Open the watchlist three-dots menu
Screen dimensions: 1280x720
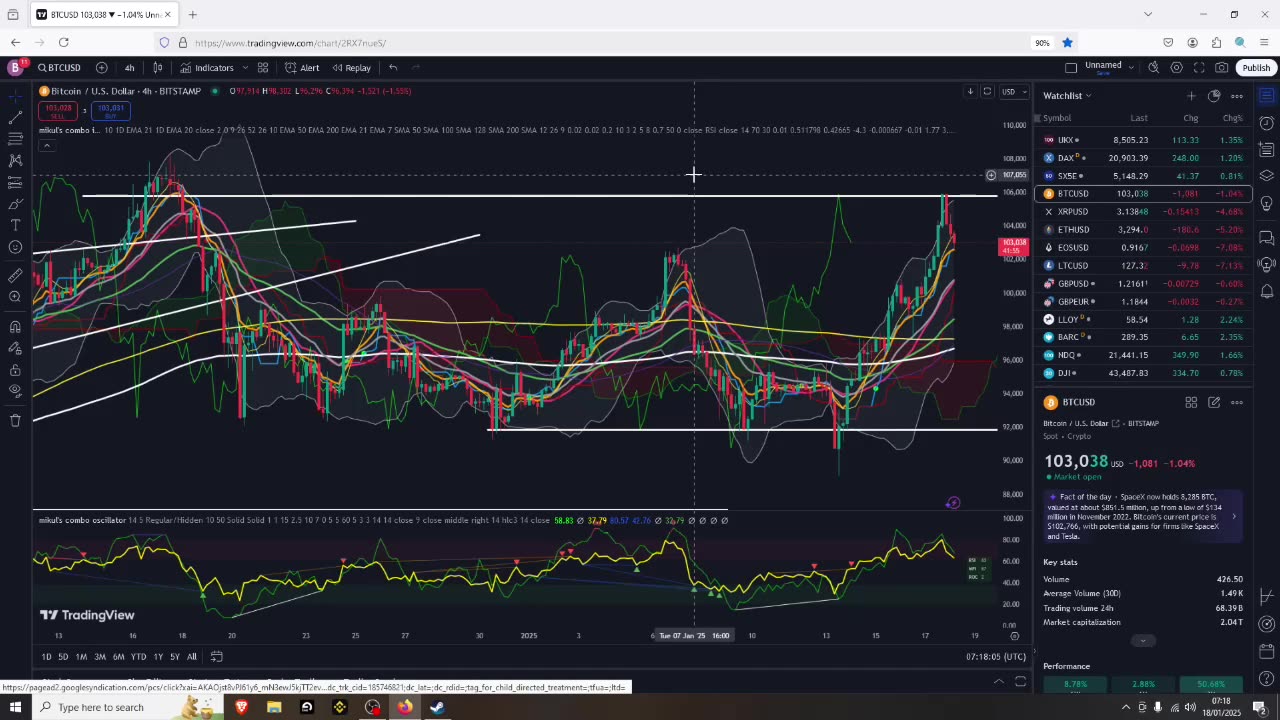click(1237, 96)
